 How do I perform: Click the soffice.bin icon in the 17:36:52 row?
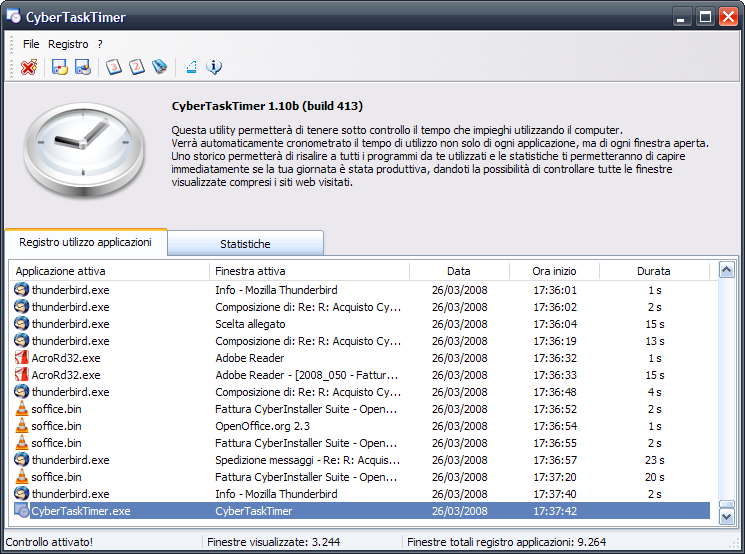pos(21,409)
